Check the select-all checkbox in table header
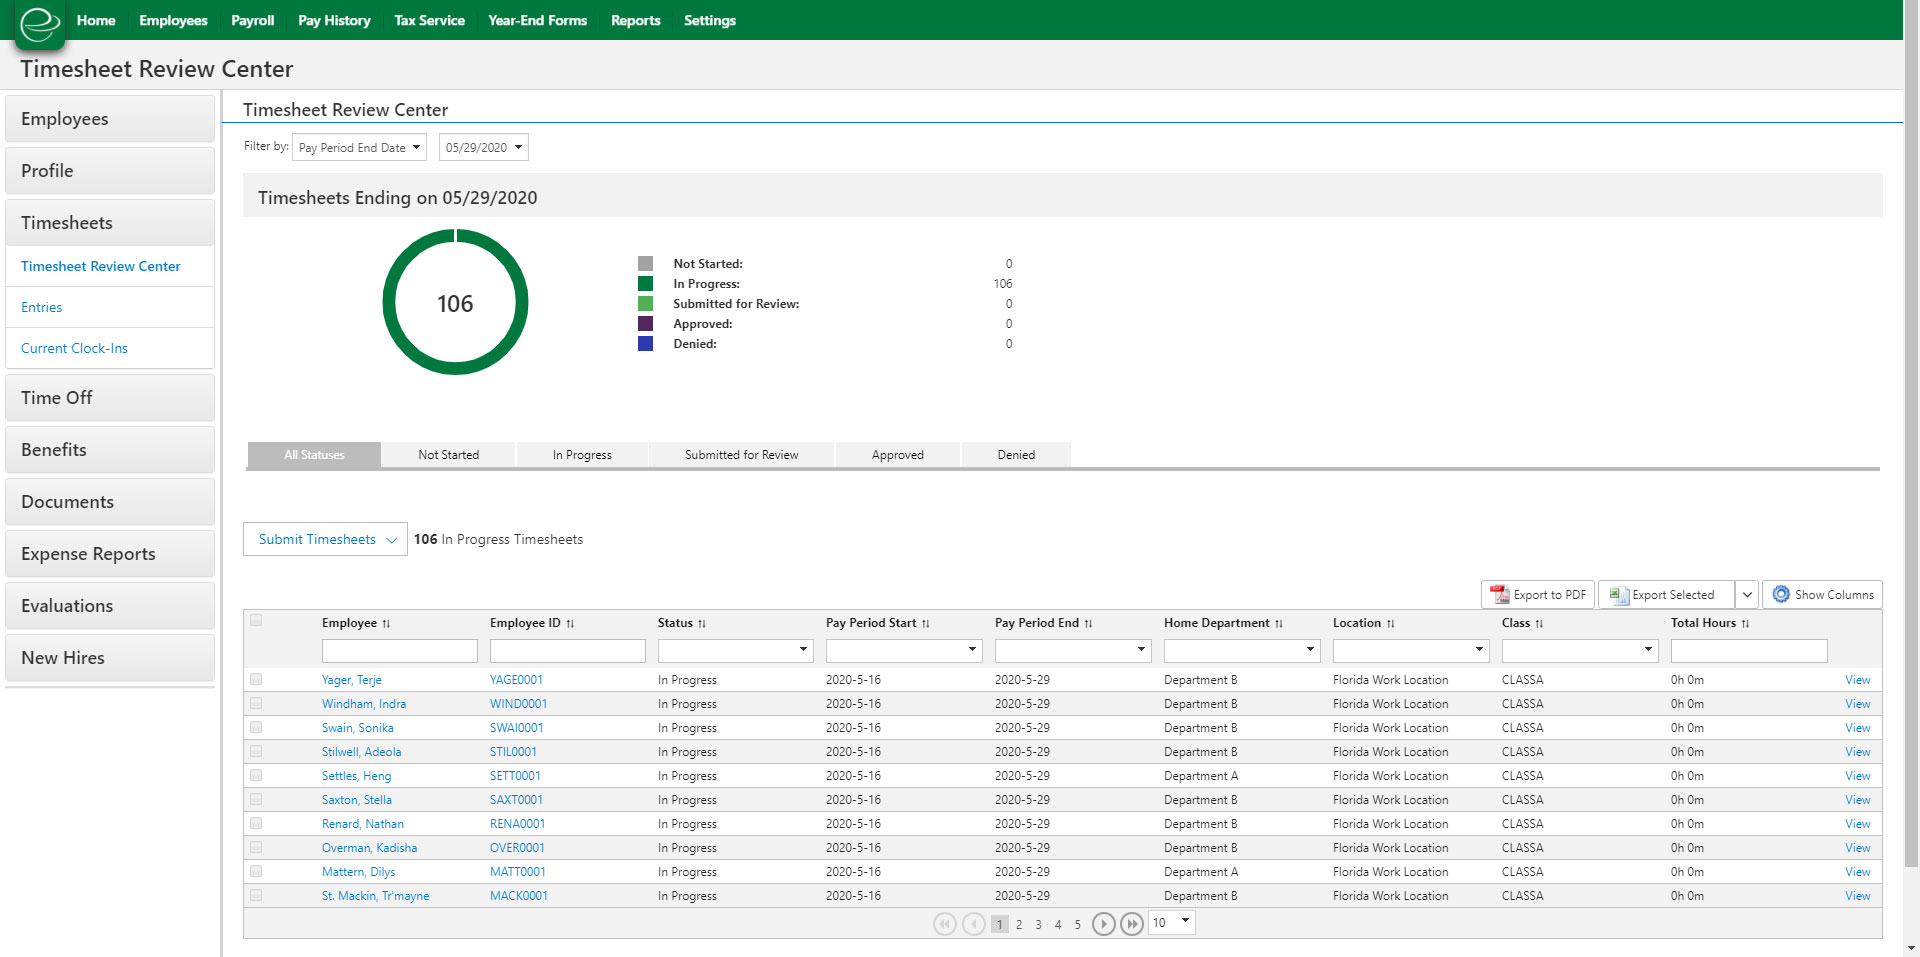Viewport: 1920px width, 957px height. click(256, 620)
